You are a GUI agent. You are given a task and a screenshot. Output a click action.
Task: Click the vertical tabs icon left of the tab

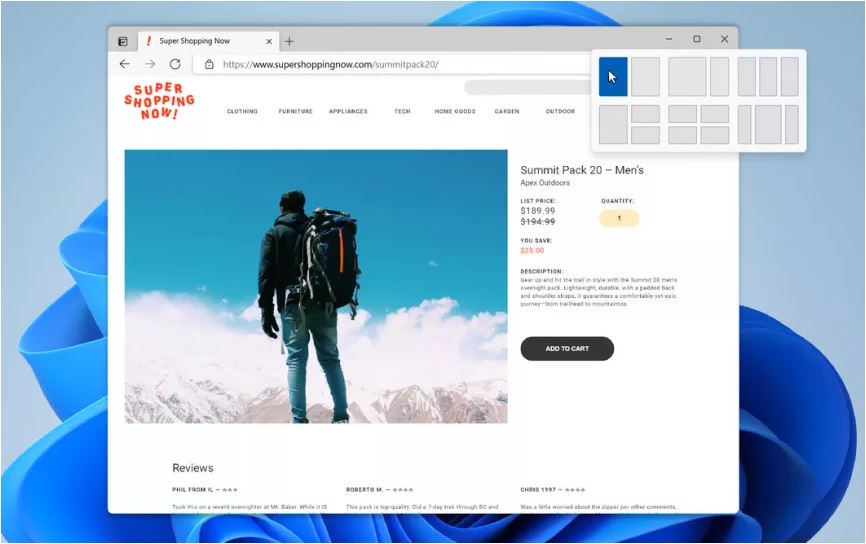tap(123, 41)
